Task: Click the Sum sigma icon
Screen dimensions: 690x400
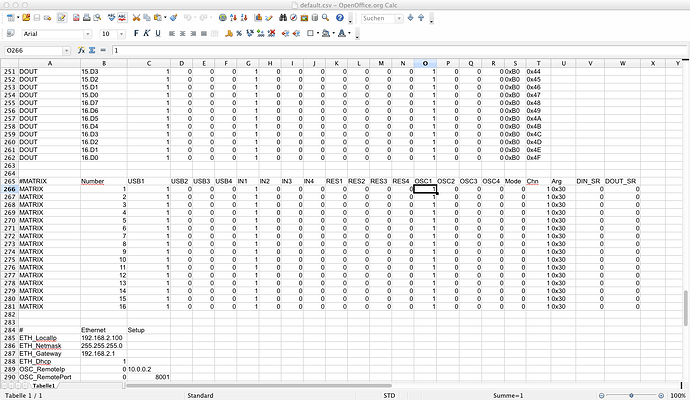Action: pyautogui.click(x=92, y=51)
